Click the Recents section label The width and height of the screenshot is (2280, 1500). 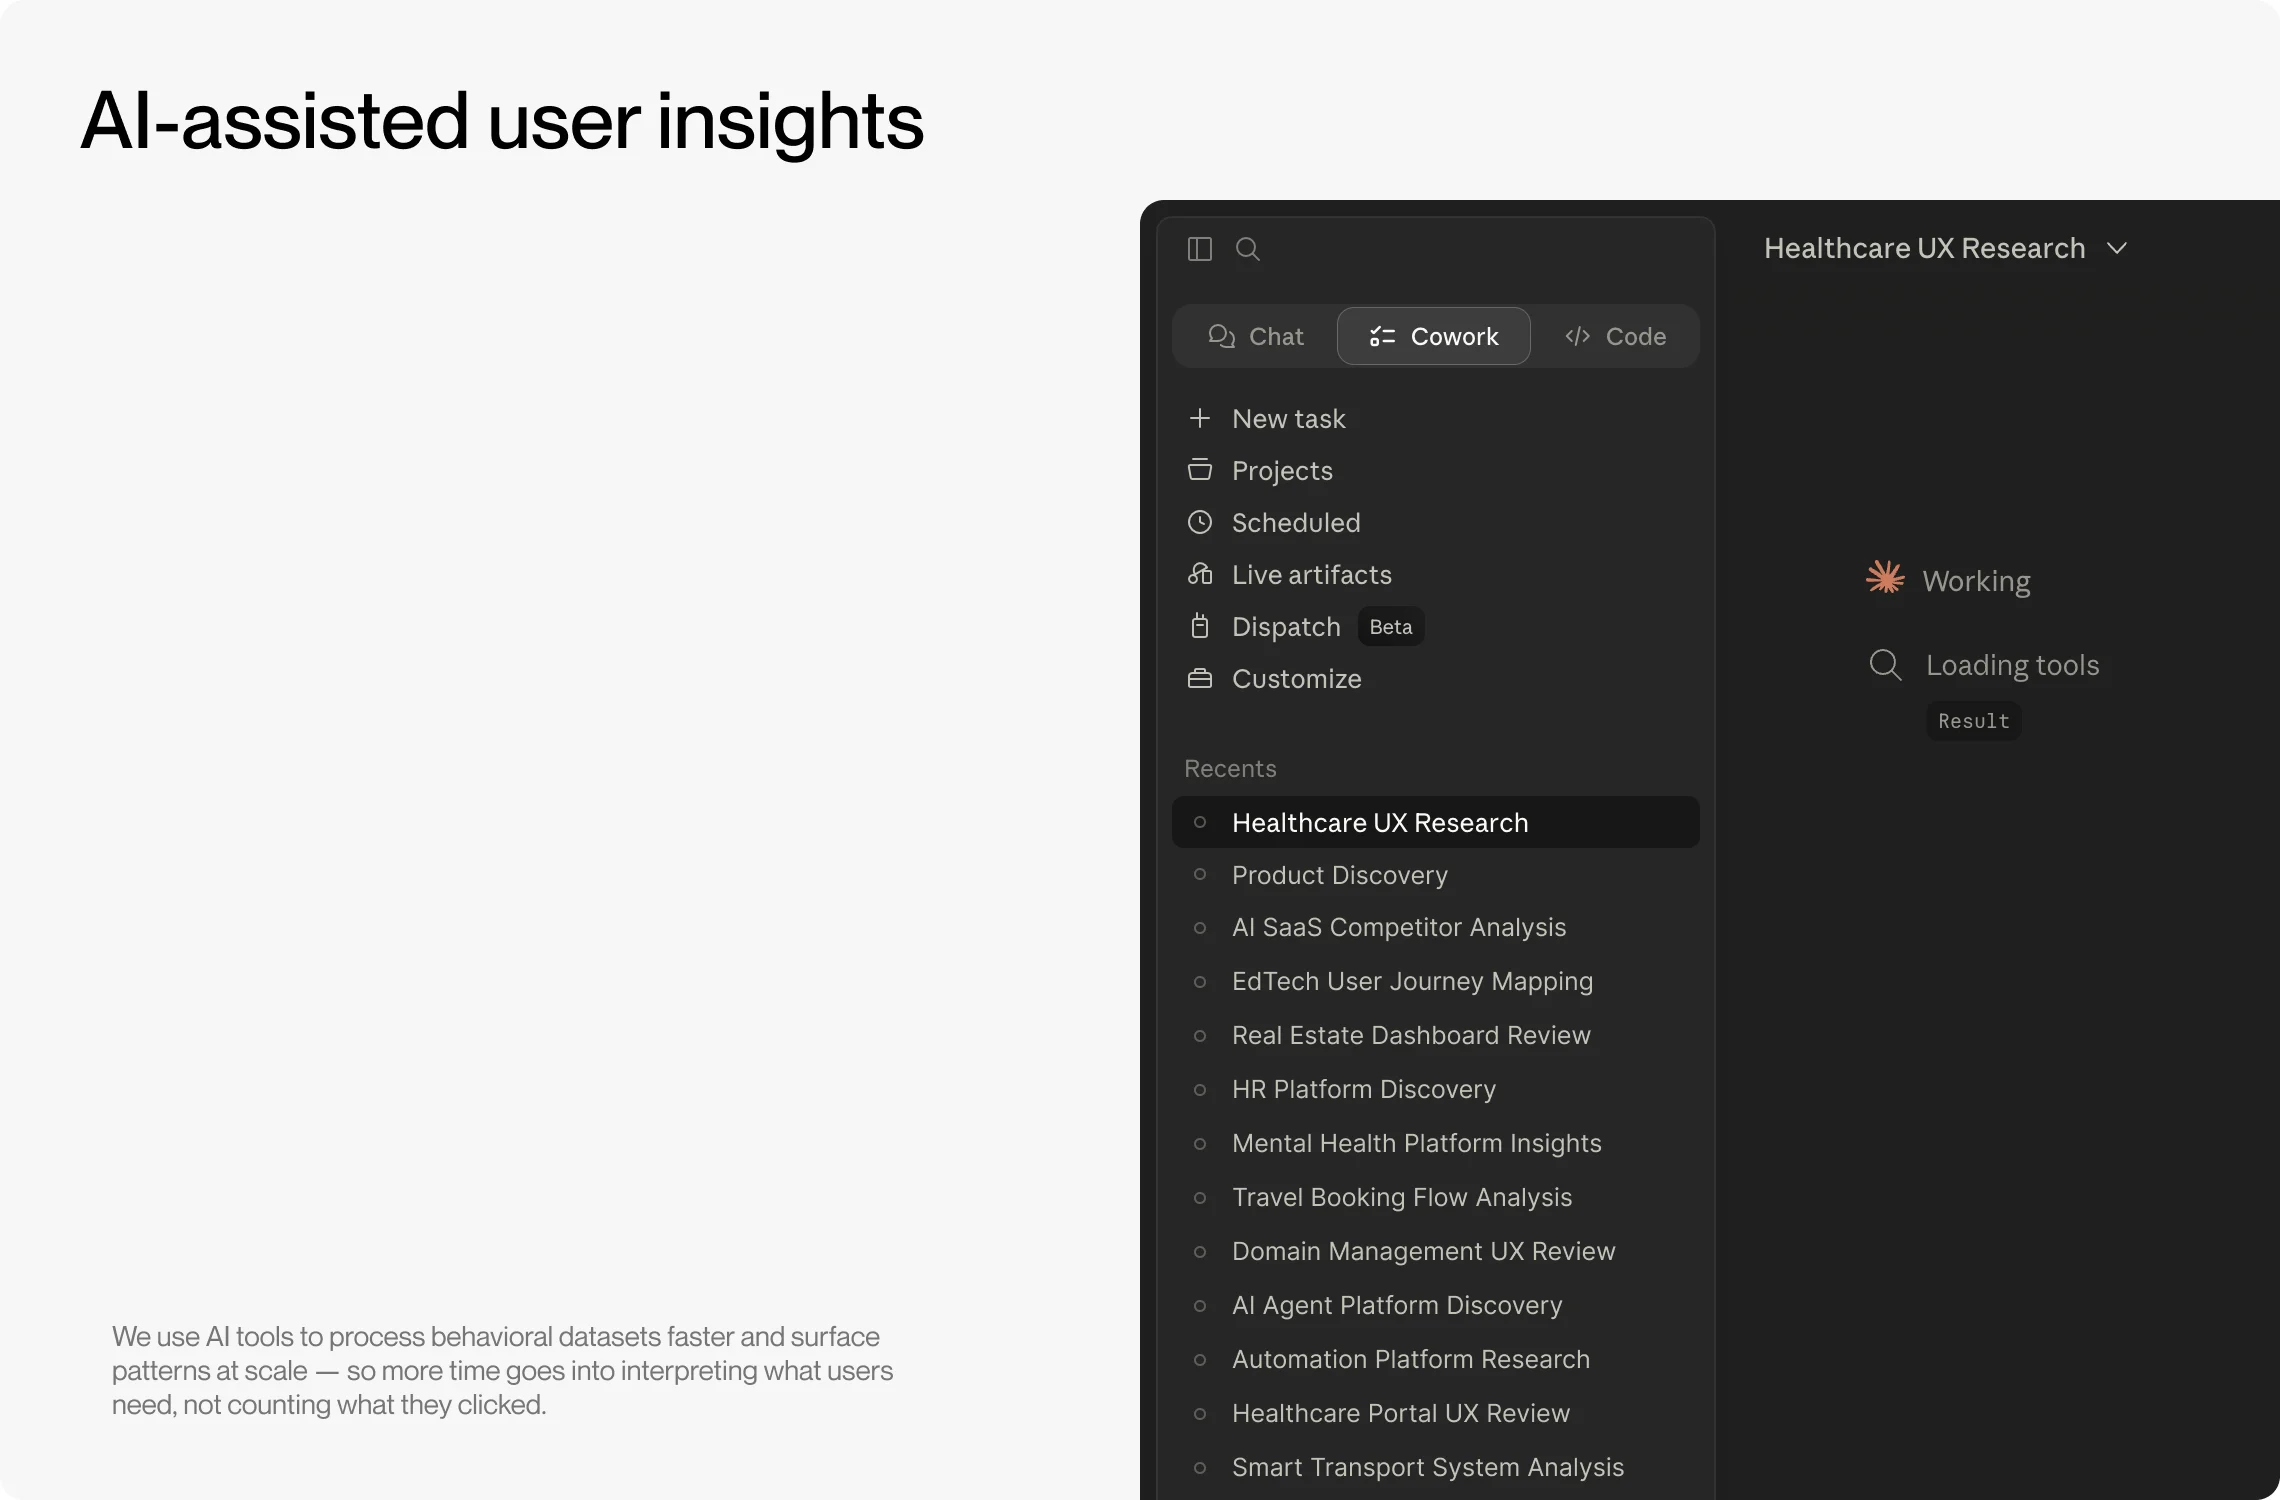[x=1230, y=768]
